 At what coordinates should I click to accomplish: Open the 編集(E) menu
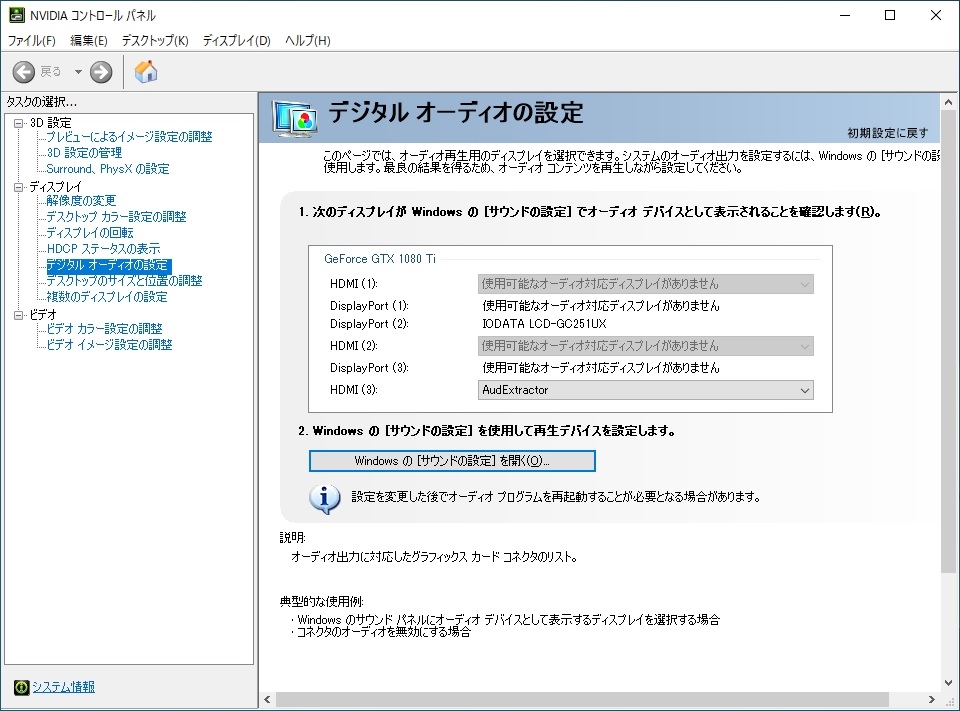89,40
